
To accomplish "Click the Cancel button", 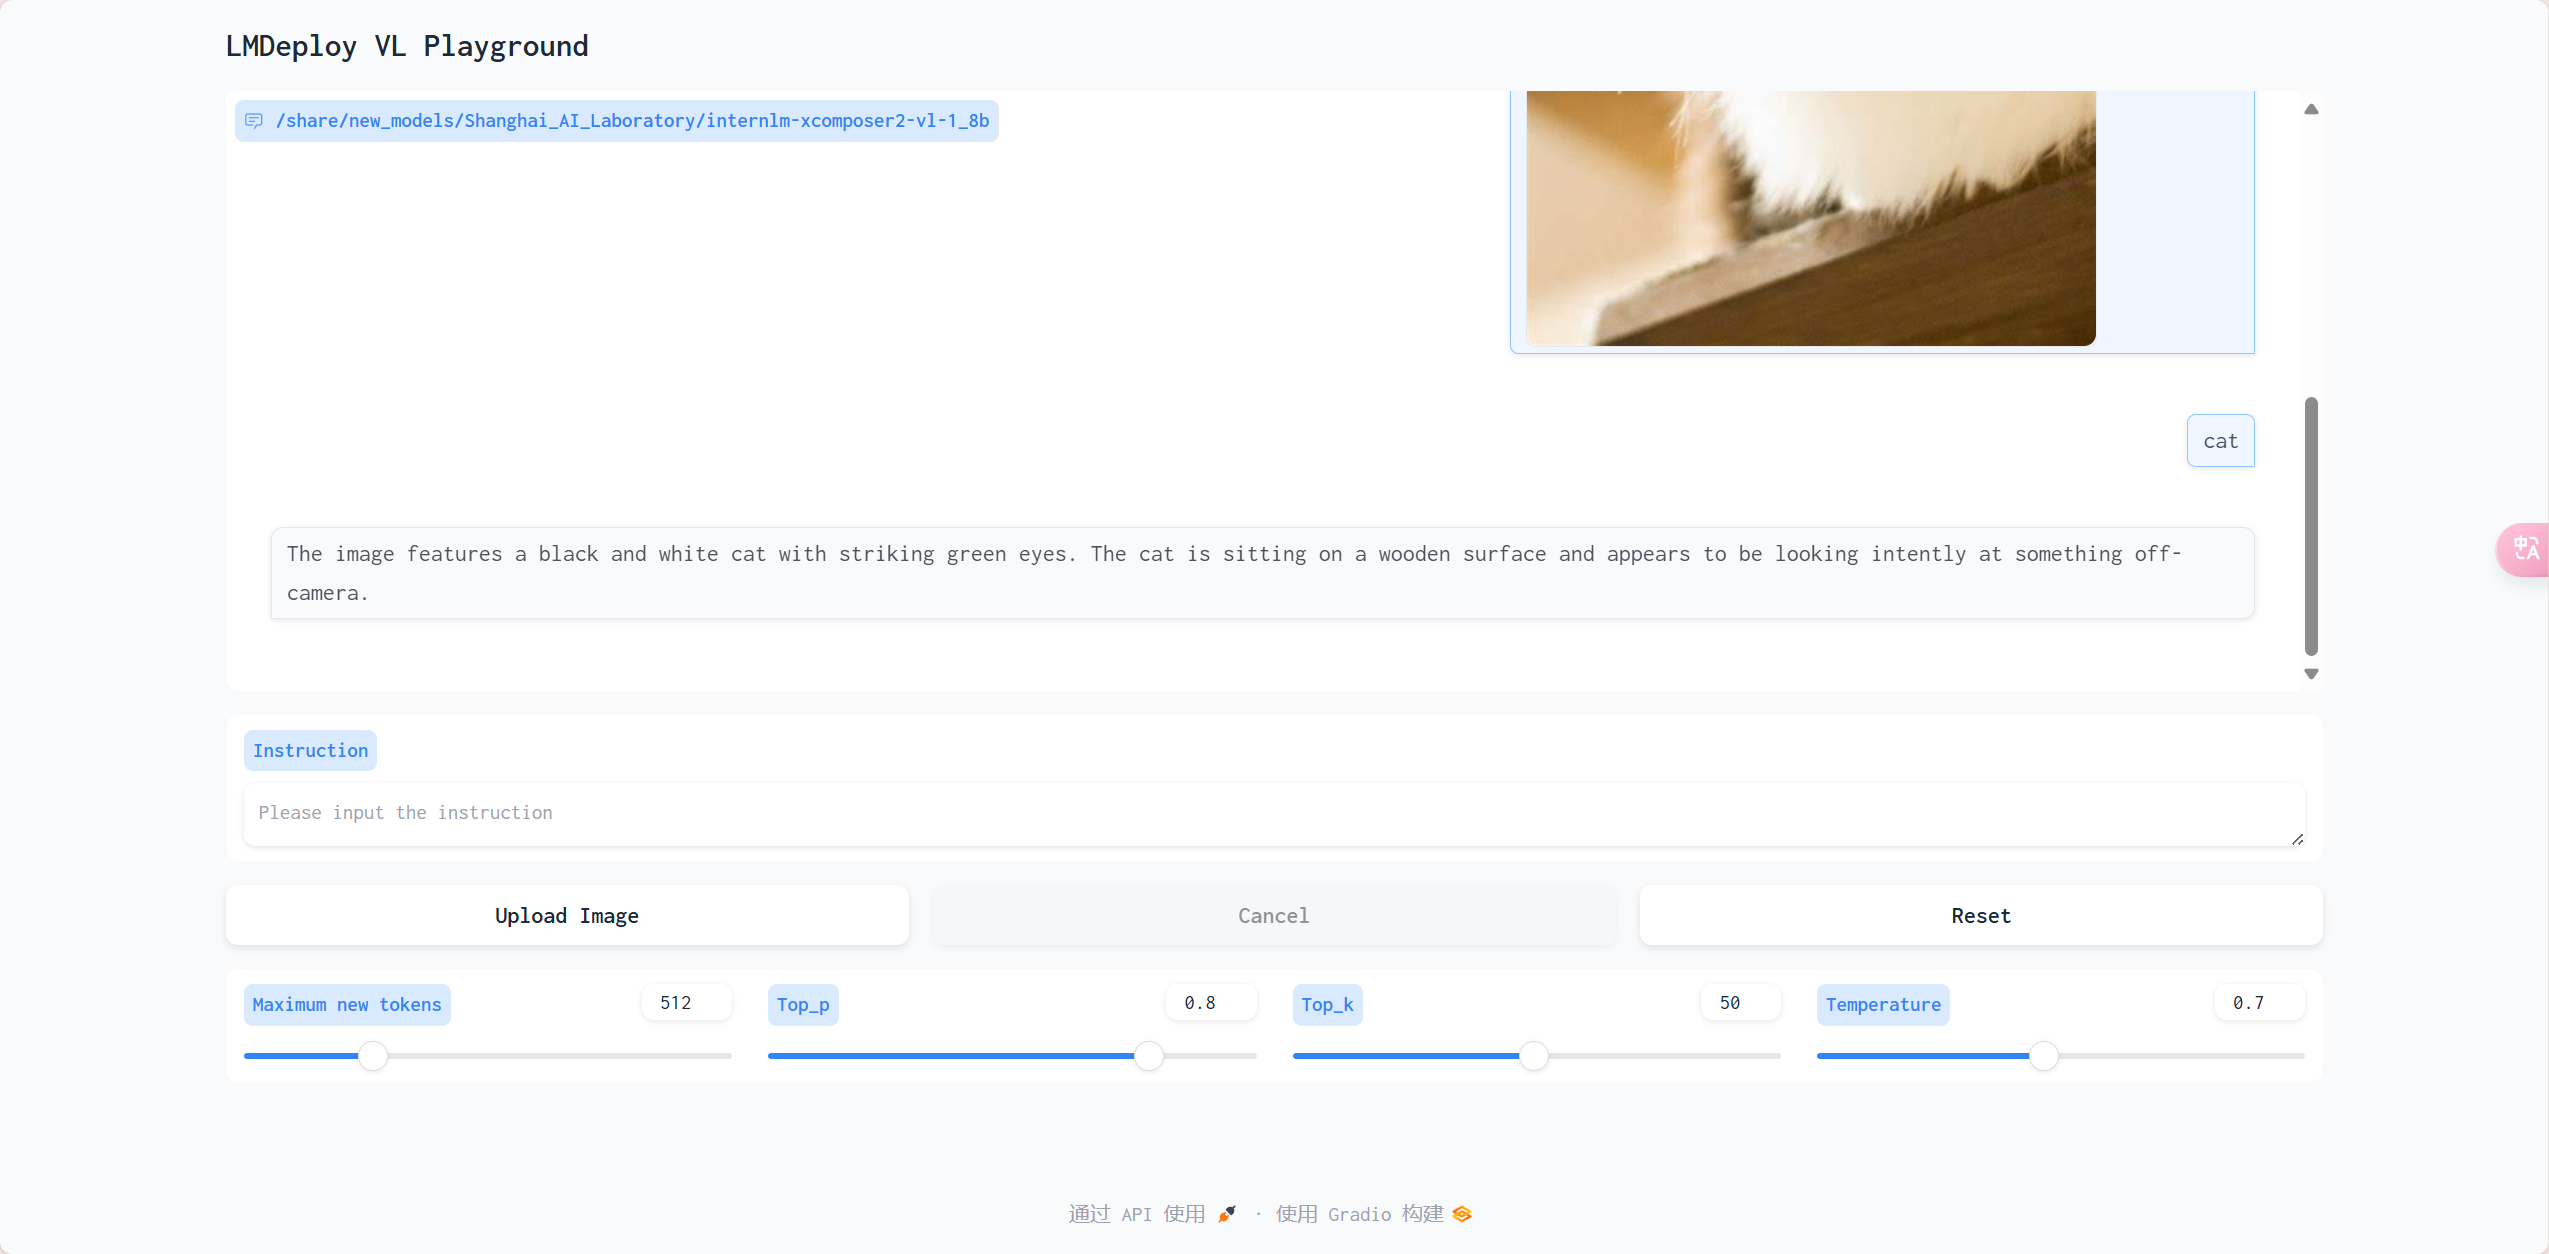I will click(x=1273, y=915).
